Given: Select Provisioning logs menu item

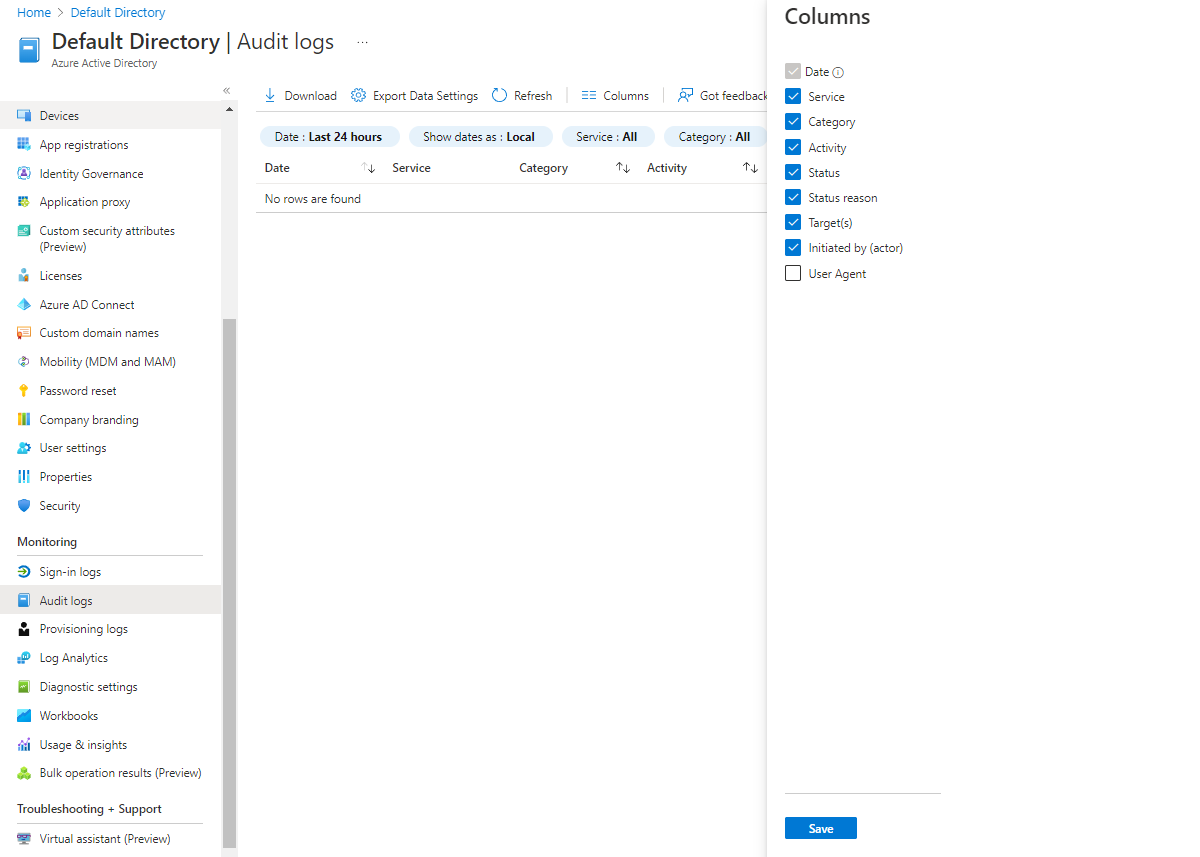Looking at the screenshot, I should point(110,629).
